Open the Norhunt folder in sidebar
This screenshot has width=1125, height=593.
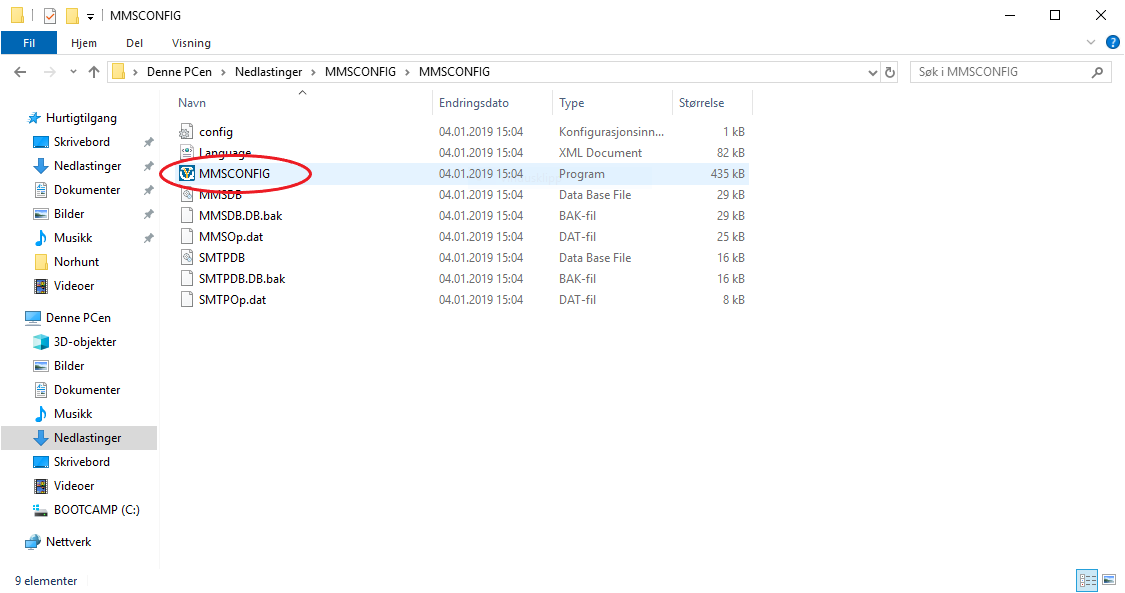point(76,262)
